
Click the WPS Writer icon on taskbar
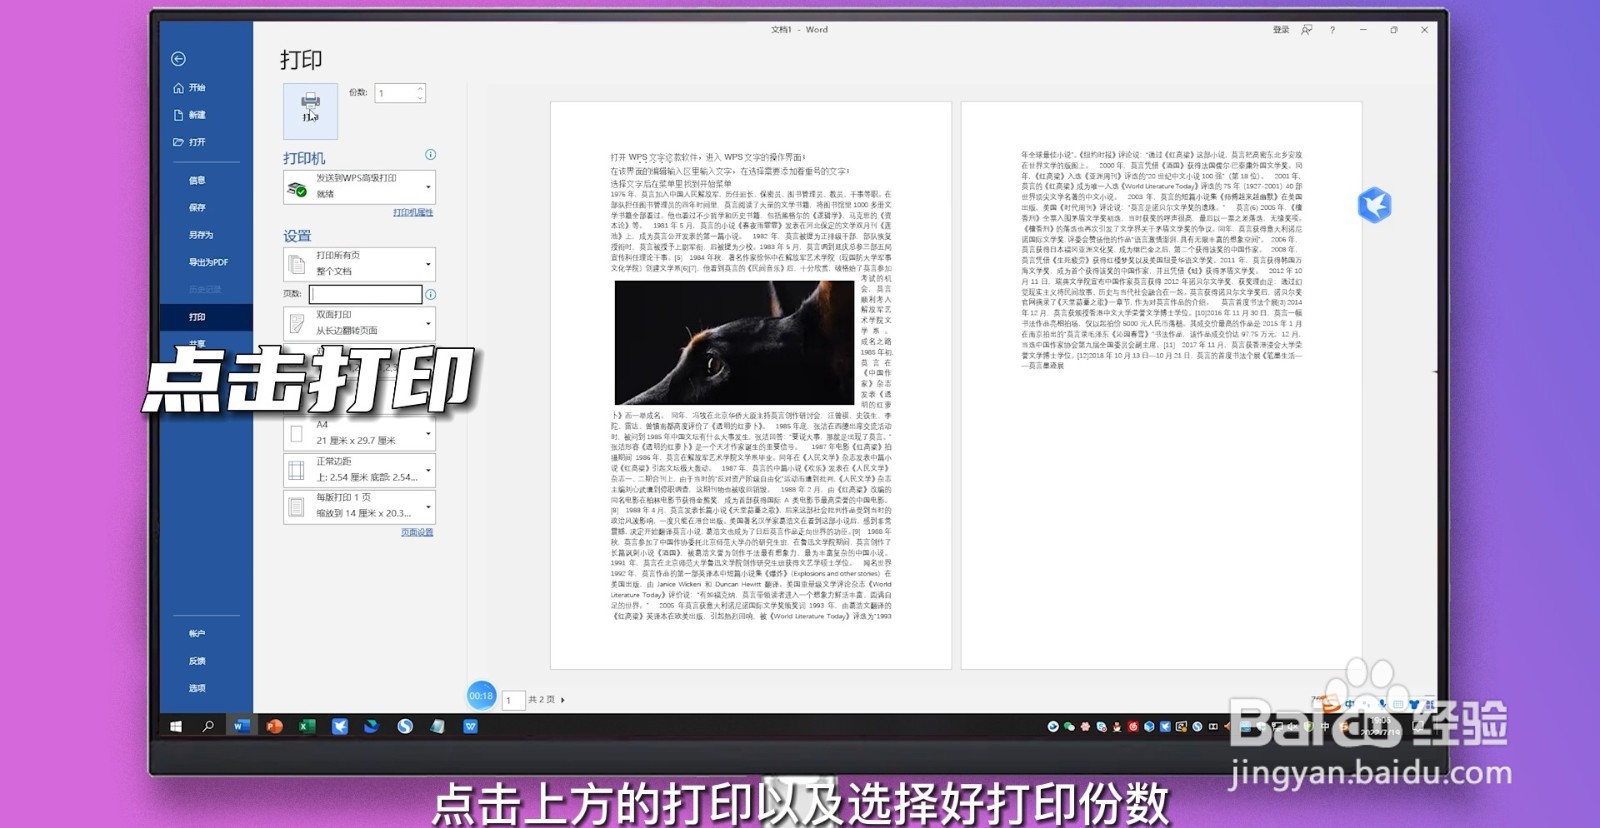tap(470, 727)
